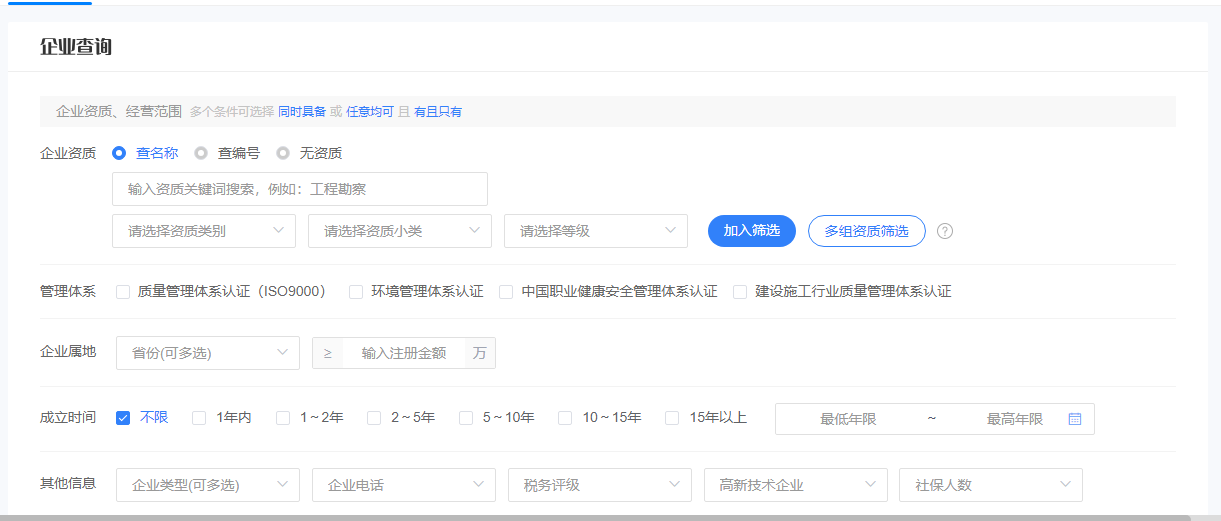Viewport: 1221px width, 521px height.
Task: Click the qualification keyword search field
Action: point(300,189)
